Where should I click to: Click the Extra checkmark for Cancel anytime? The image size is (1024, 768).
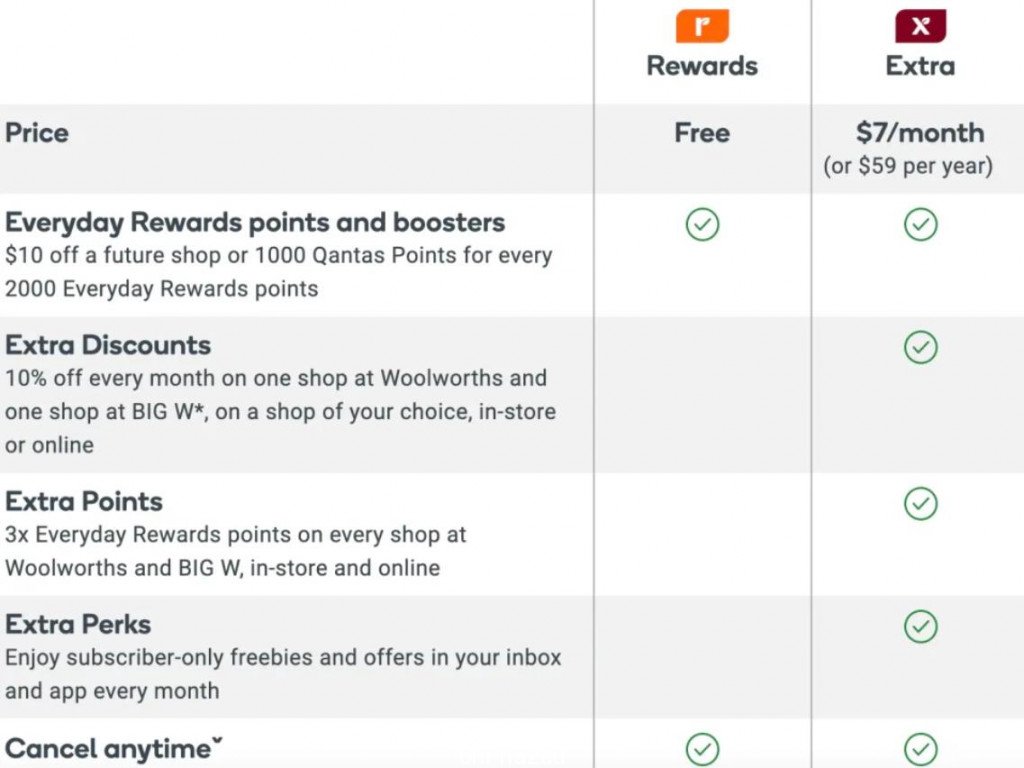pos(921,749)
